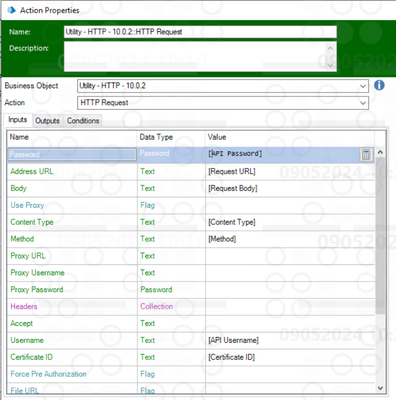
Task: Click the value cell for Proxy URL
Action: click(x=290, y=256)
